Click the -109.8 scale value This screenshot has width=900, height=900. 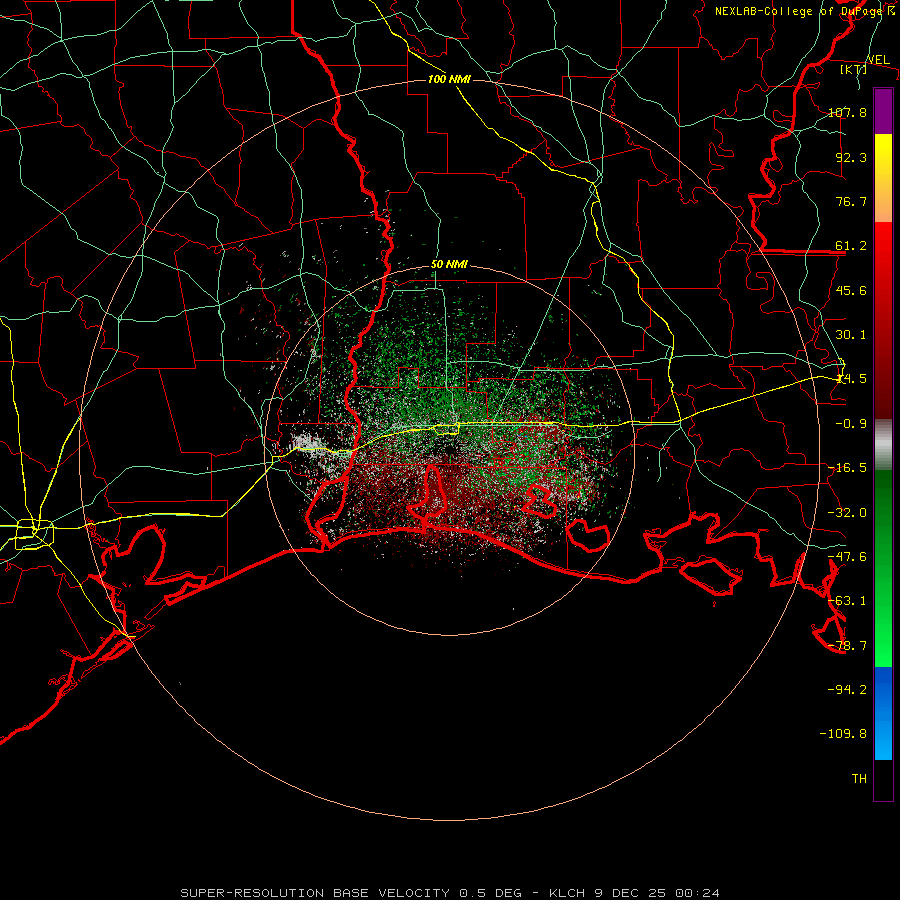click(x=843, y=734)
